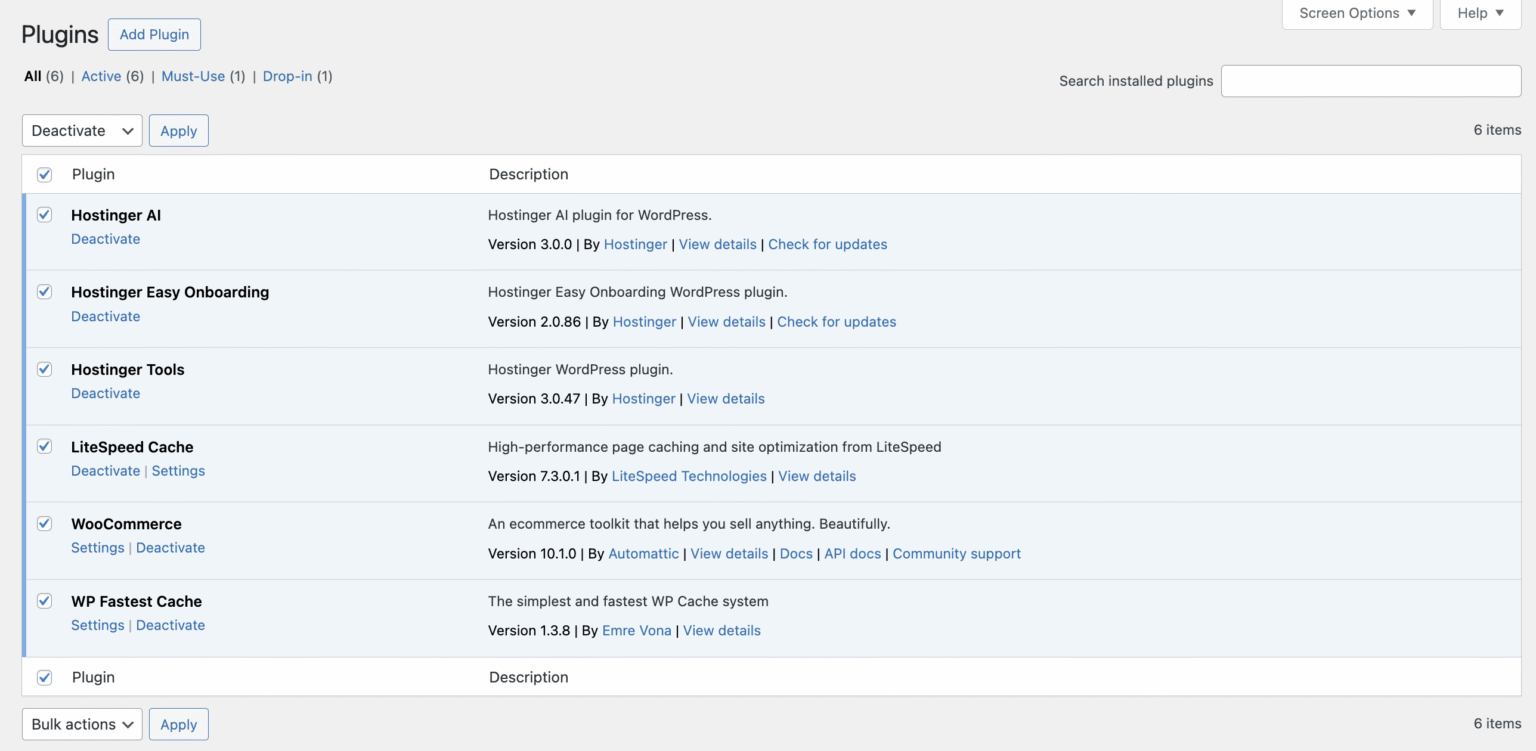This screenshot has height=751, width=1536.
Task: Apply the selected bulk action
Action: (x=178, y=130)
